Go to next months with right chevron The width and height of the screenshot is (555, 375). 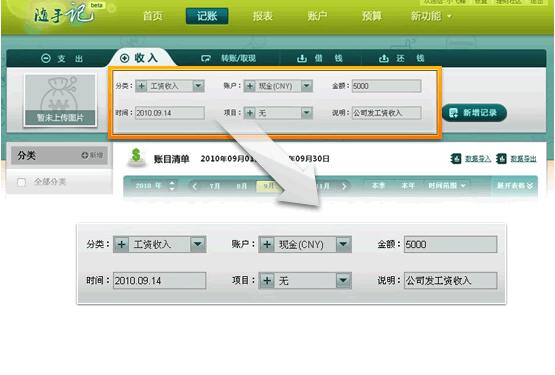coord(344,186)
